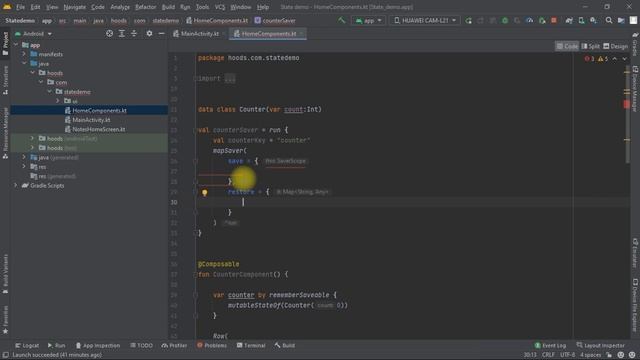Toggle the Favorites stripe button
This screenshot has width=640, height=360.
pos(5,320)
